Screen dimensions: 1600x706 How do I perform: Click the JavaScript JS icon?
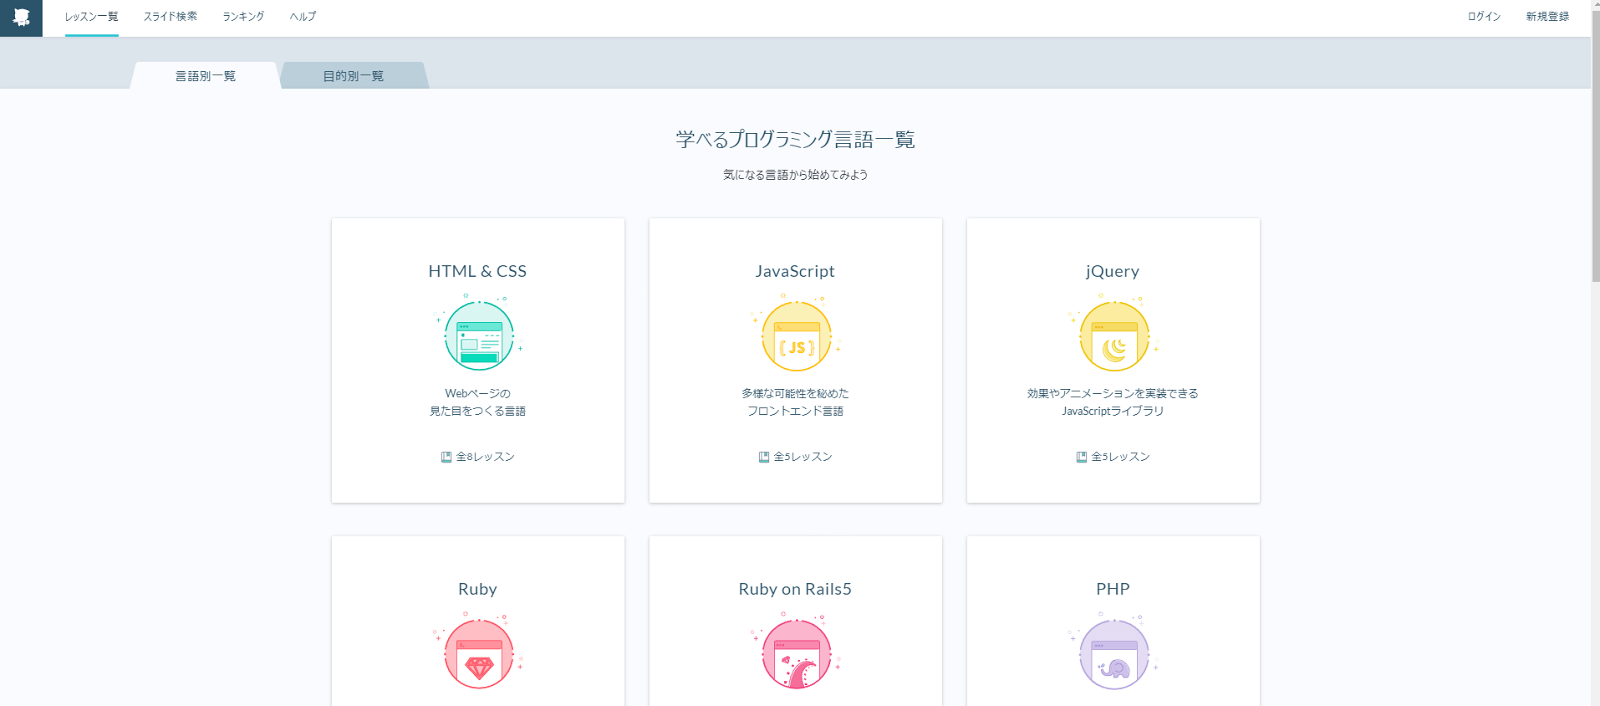[796, 335]
